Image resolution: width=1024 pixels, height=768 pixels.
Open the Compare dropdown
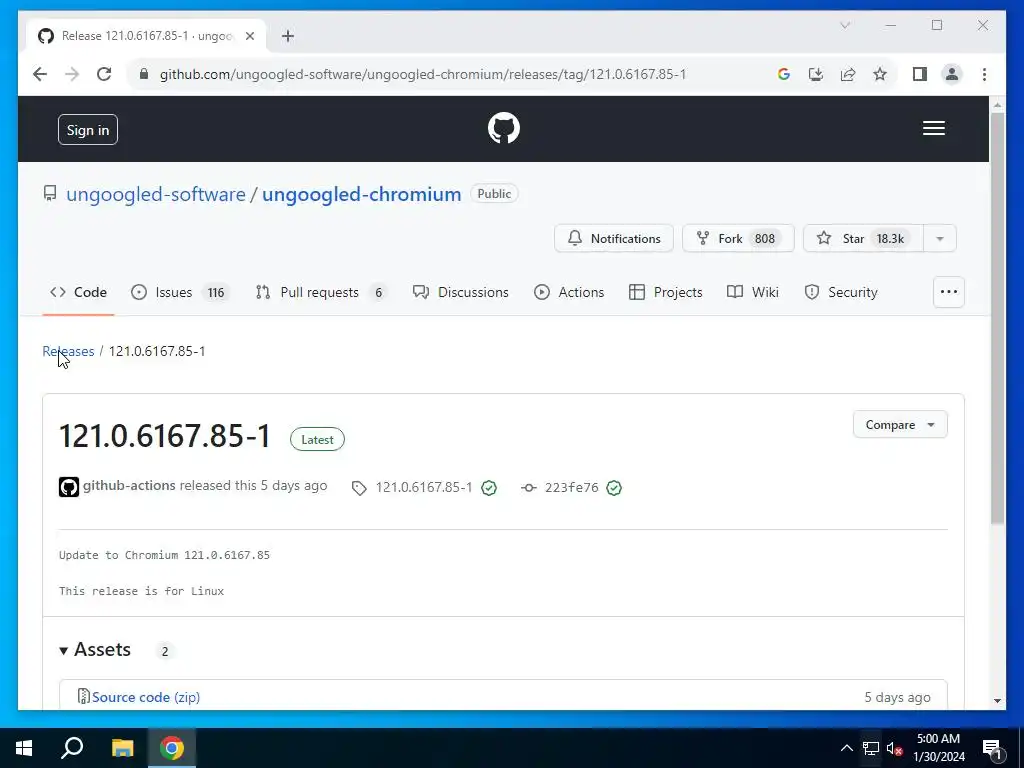(900, 424)
